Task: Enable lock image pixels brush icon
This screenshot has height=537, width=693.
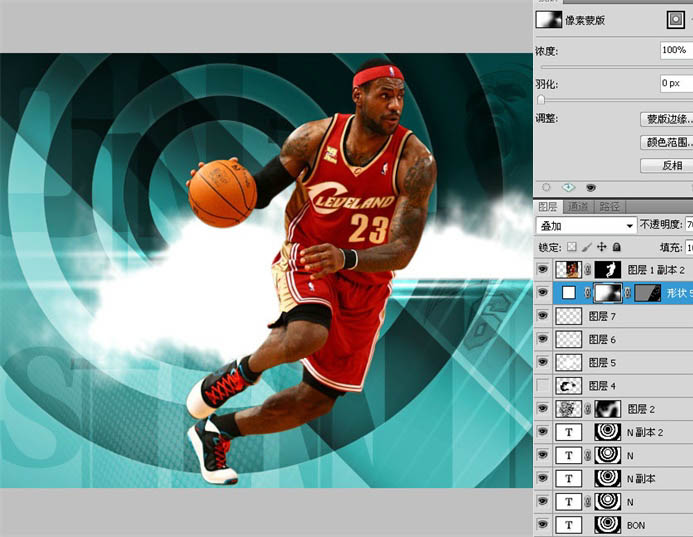Action: tap(586, 247)
